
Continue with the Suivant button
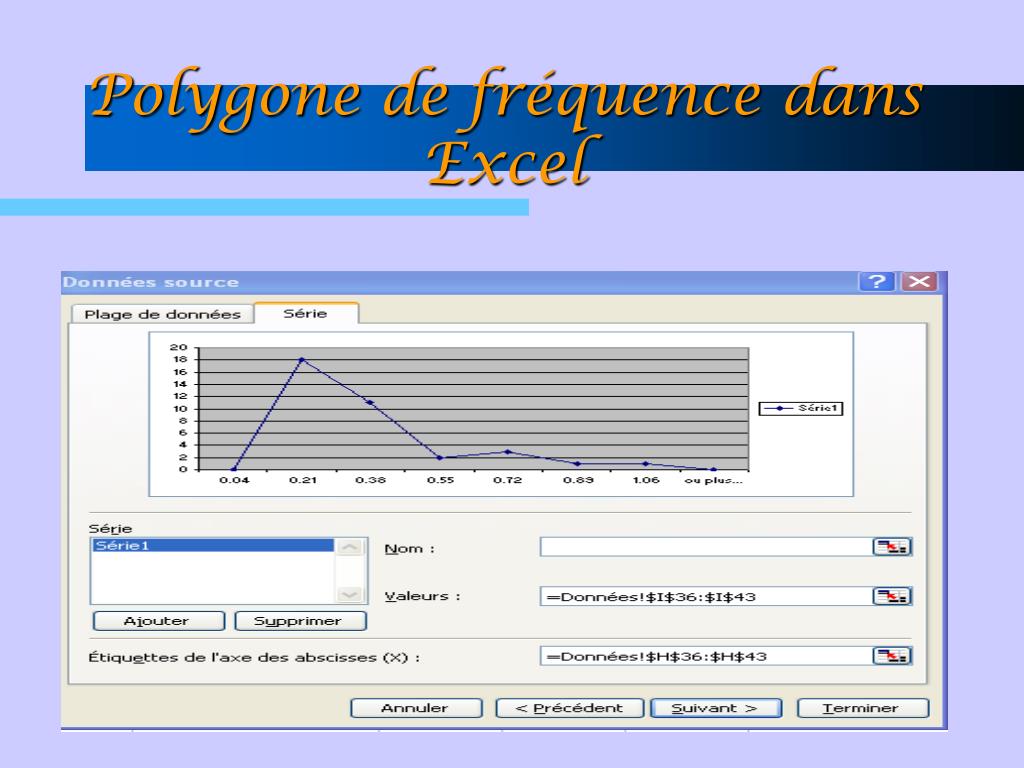coord(716,708)
